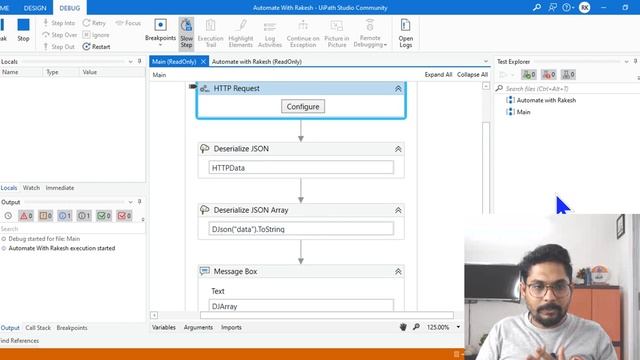640x360 pixels.
Task: Open the Arguments panel
Action: pos(198,327)
